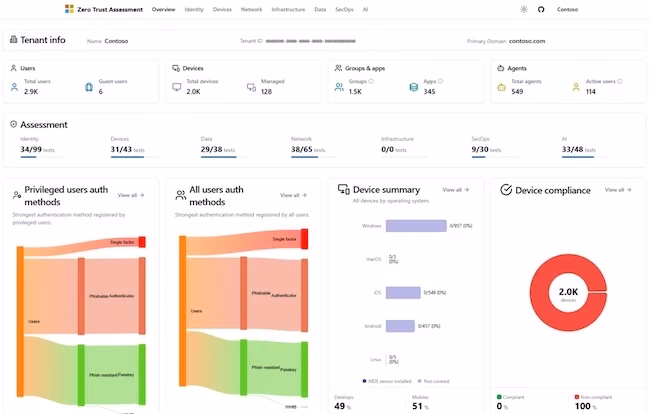
Task: Click the All users auth methods icon
Action: [x=180, y=195]
